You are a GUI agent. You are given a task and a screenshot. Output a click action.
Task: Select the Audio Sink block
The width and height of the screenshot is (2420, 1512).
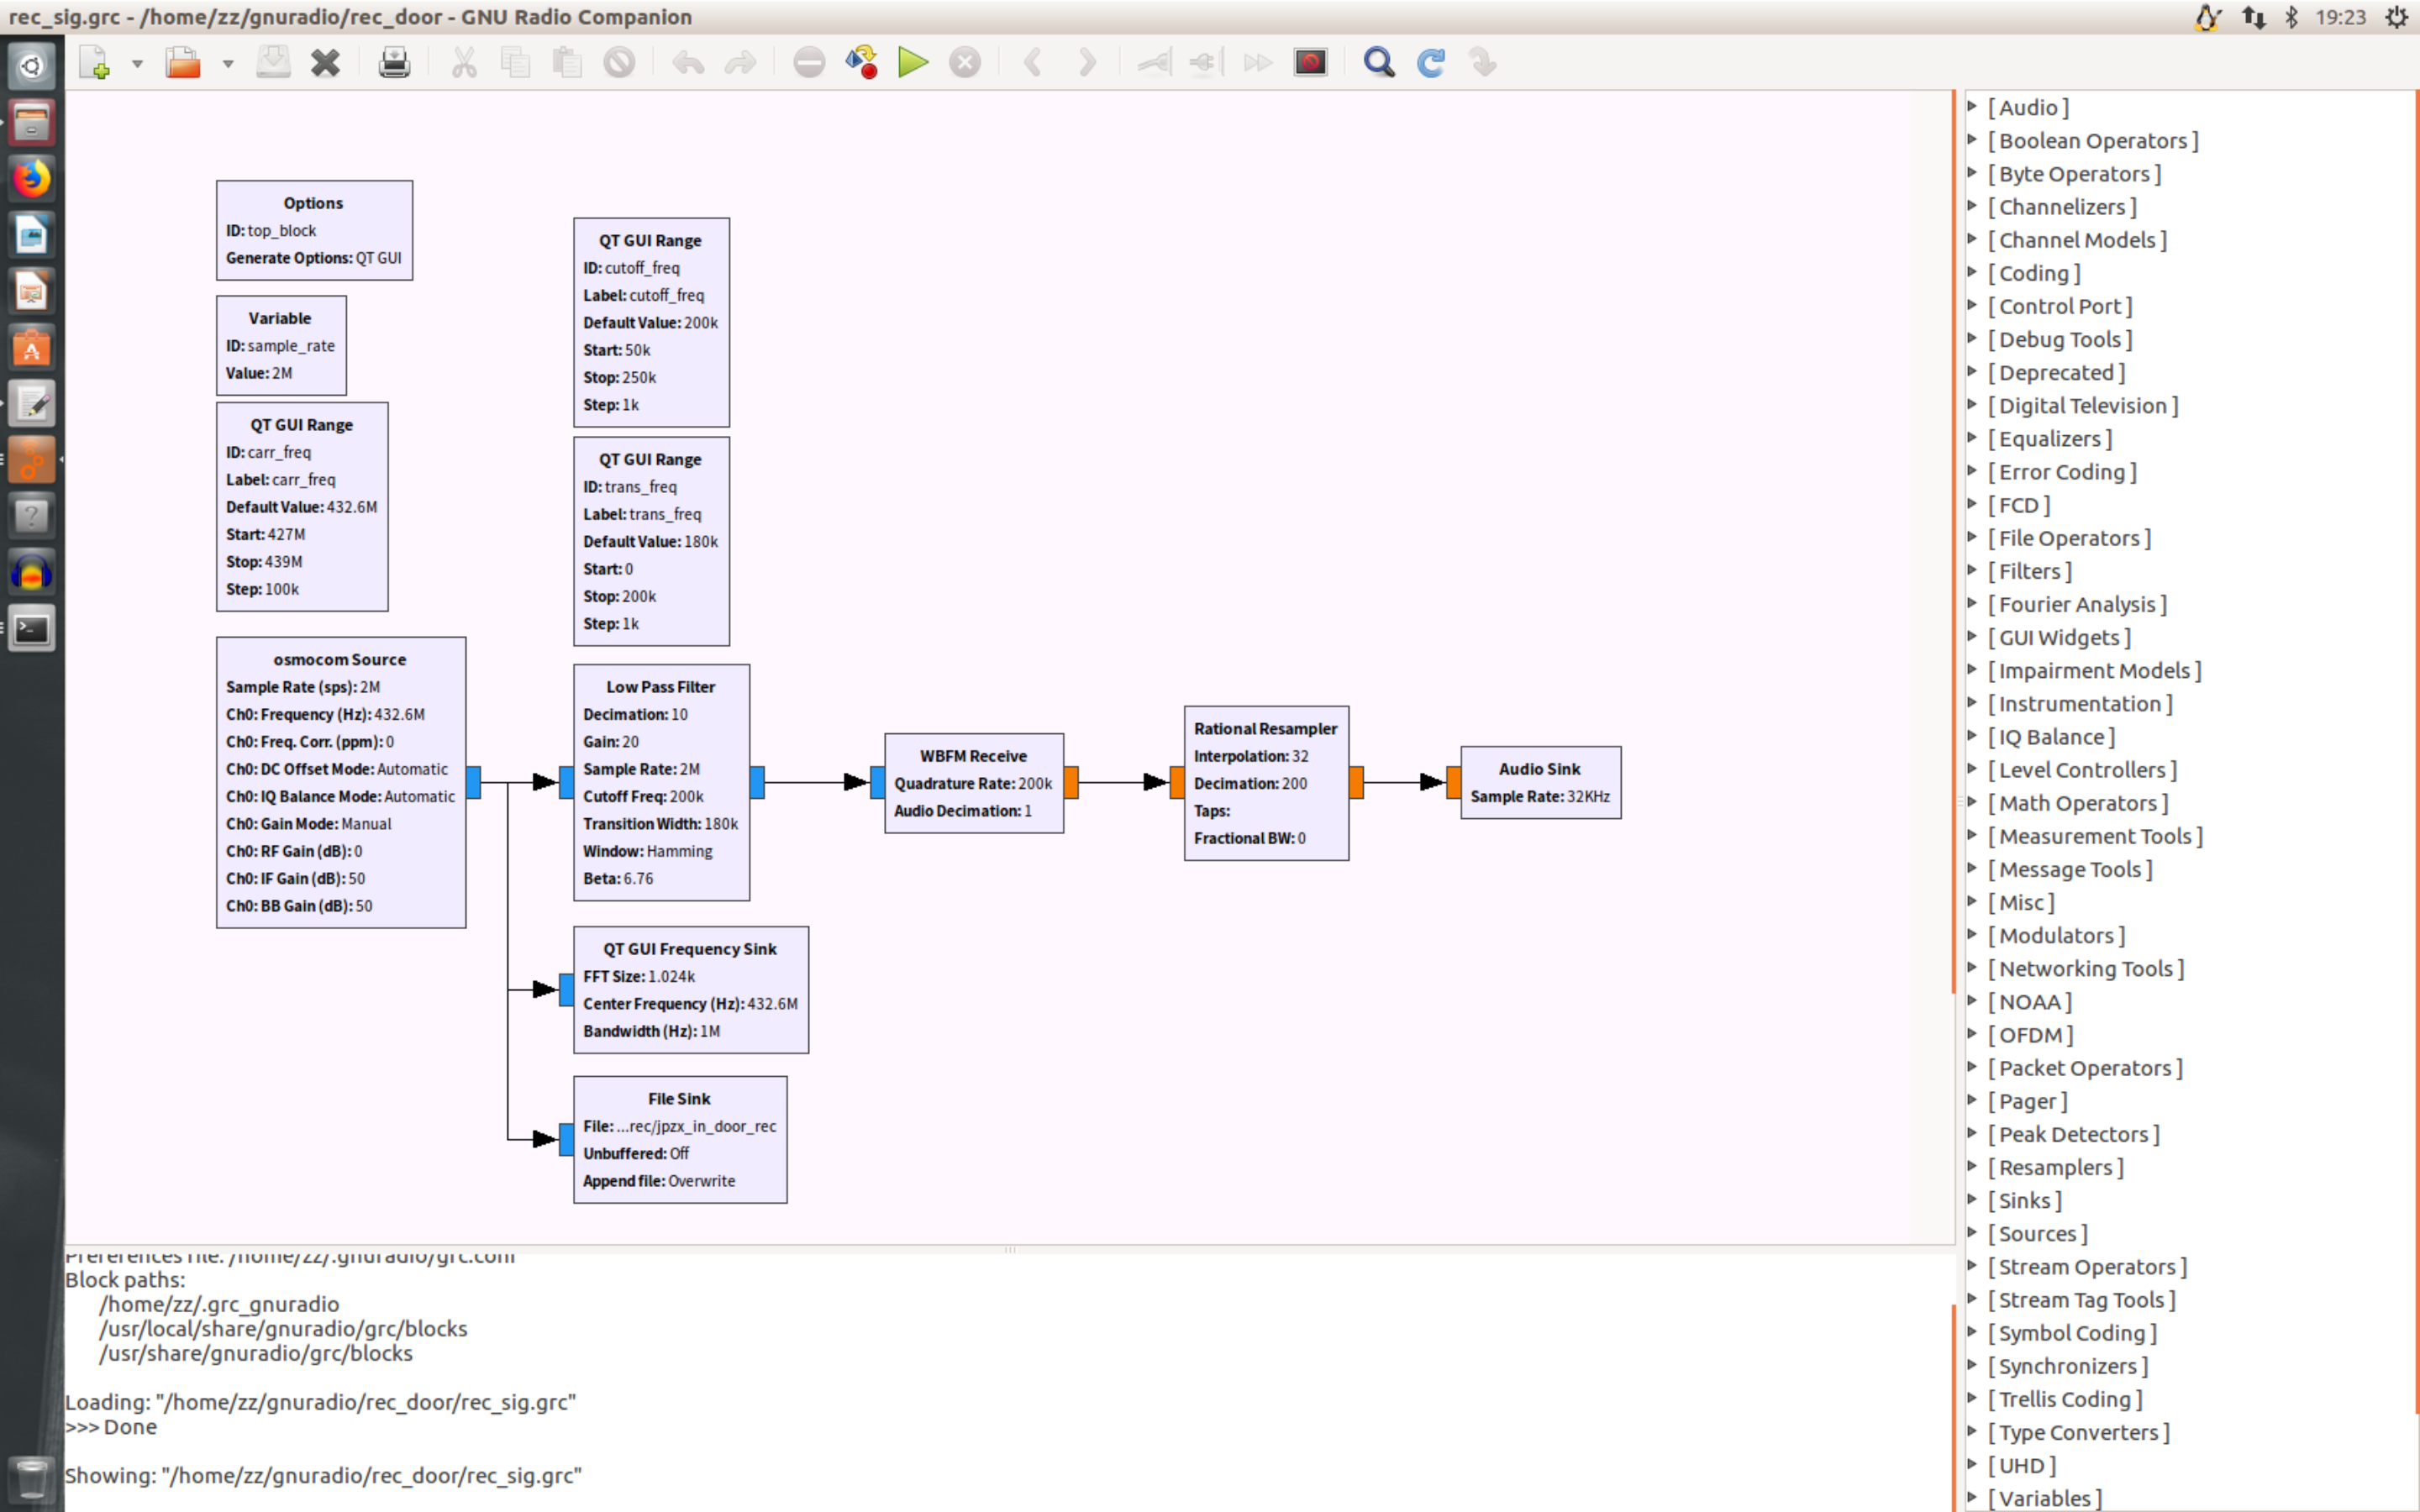tap(1540, 782)
